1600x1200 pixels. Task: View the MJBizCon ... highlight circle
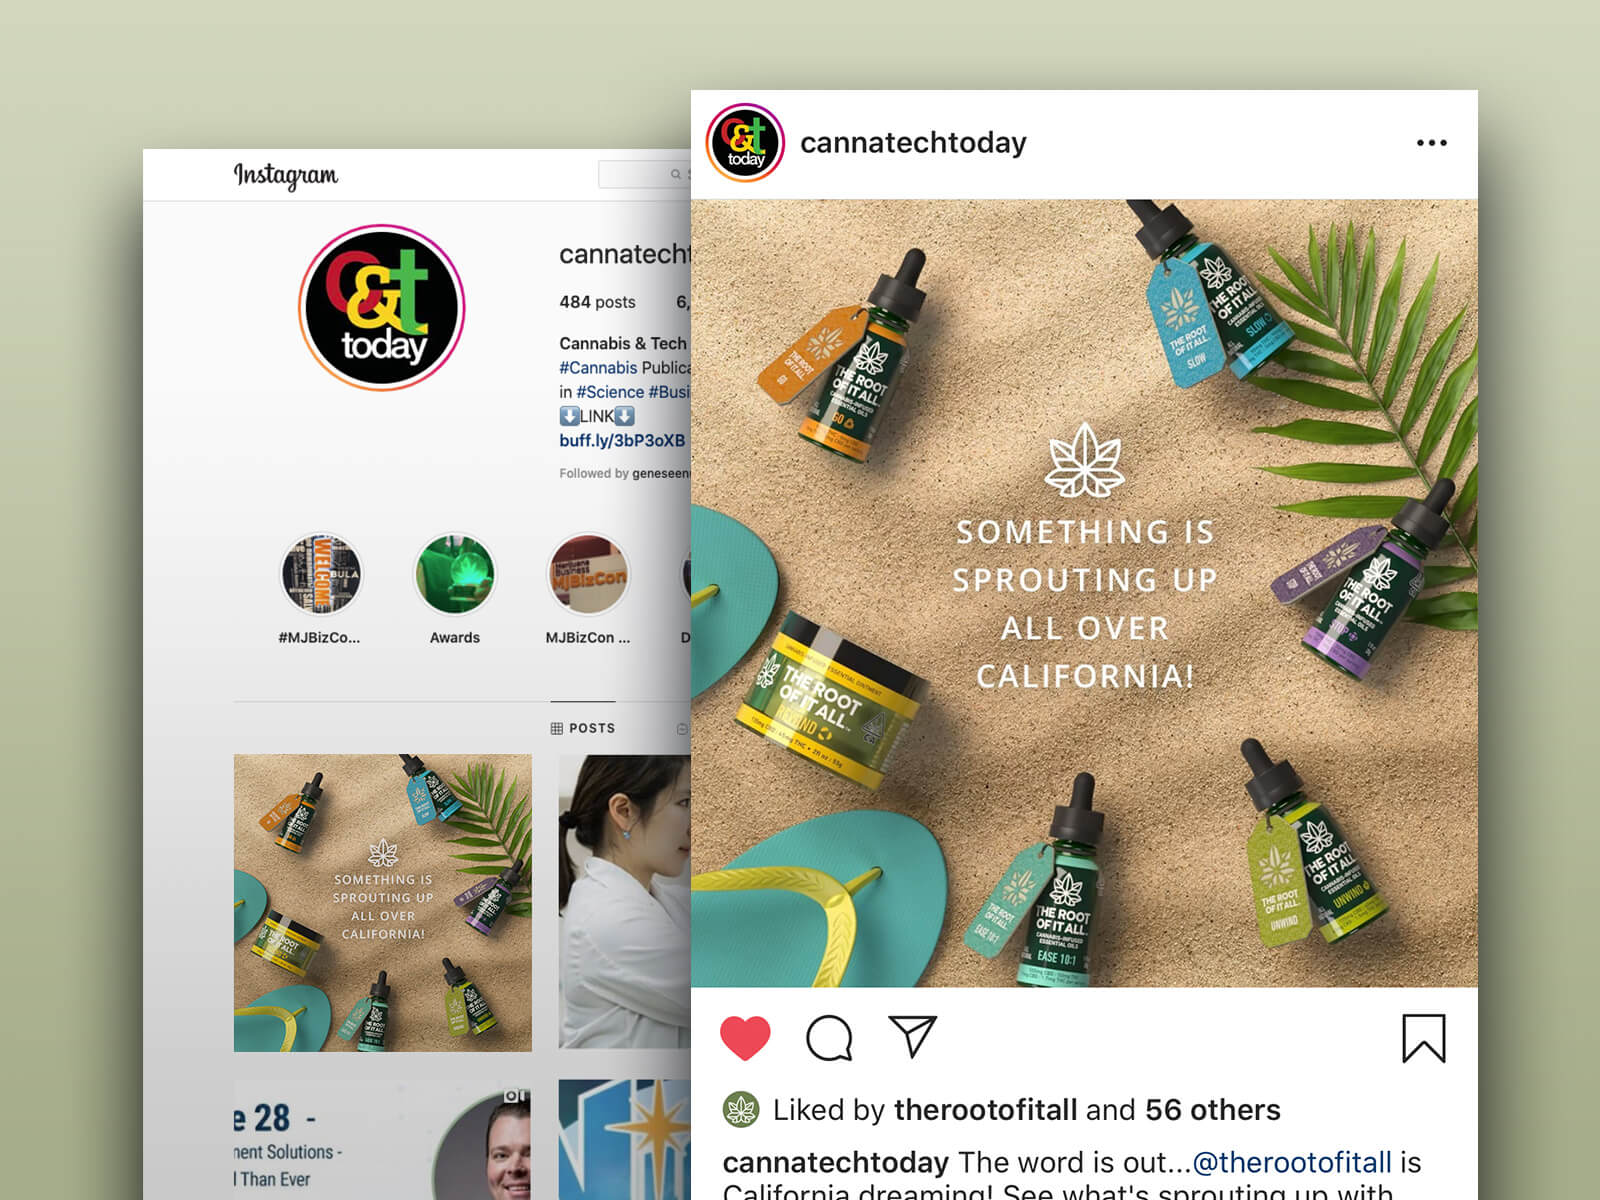click(x=588, y=574)
